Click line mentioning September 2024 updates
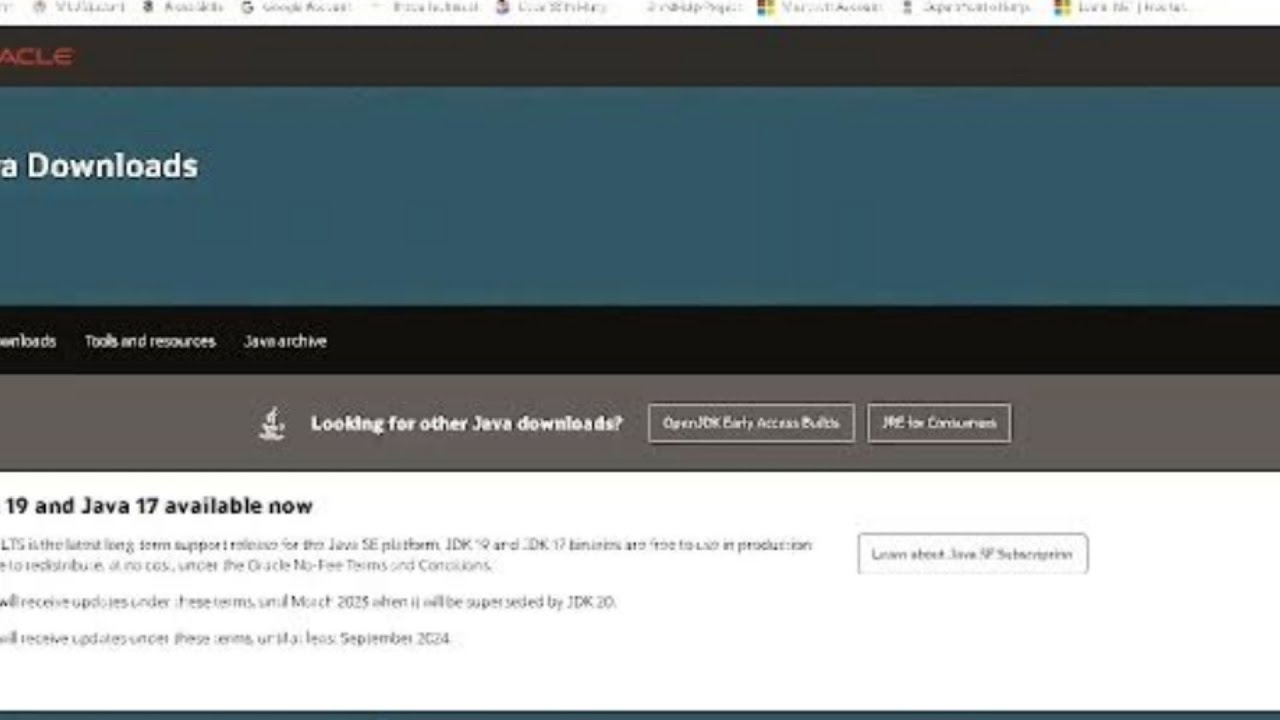The width and height of the screenshot is (1280, 720). coord(226,638)
